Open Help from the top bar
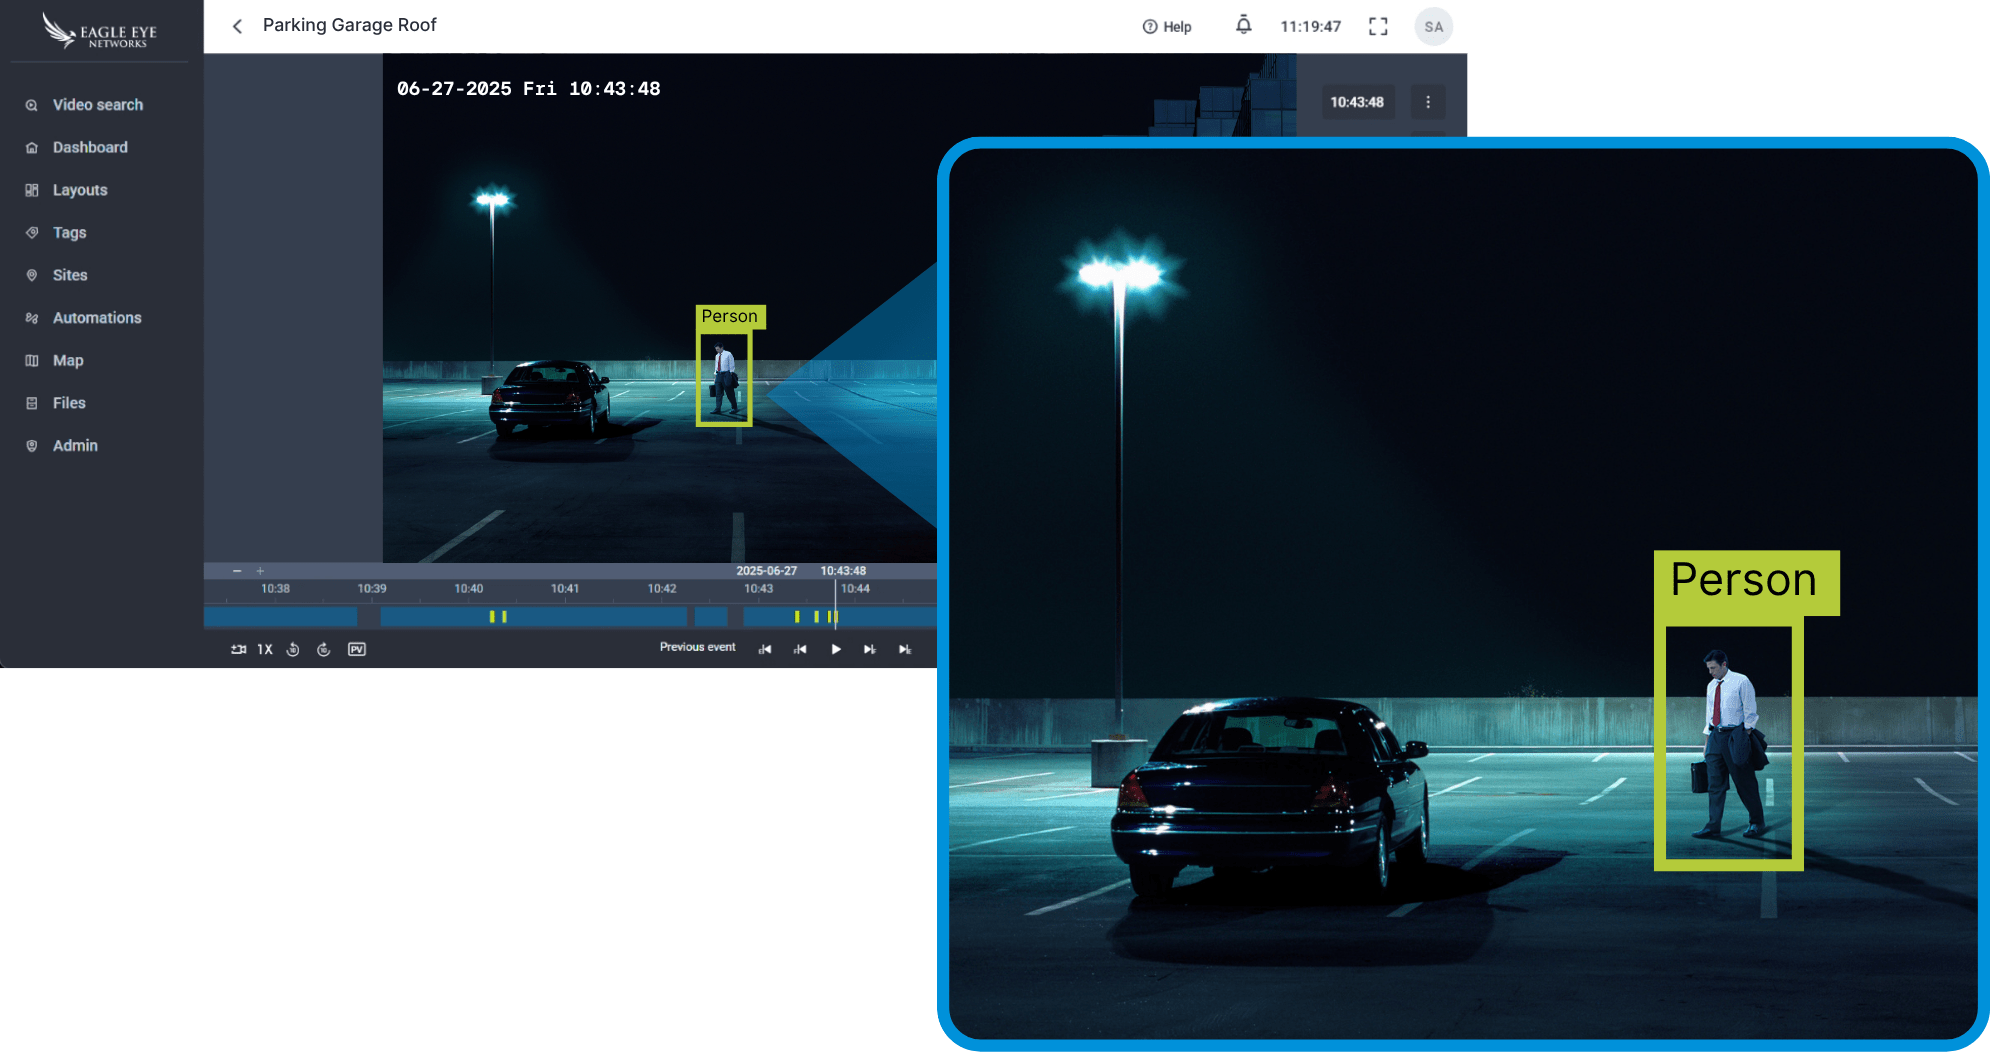Image resolution: width=1992 pixels, height=1054 pixels. (1167, 26)
